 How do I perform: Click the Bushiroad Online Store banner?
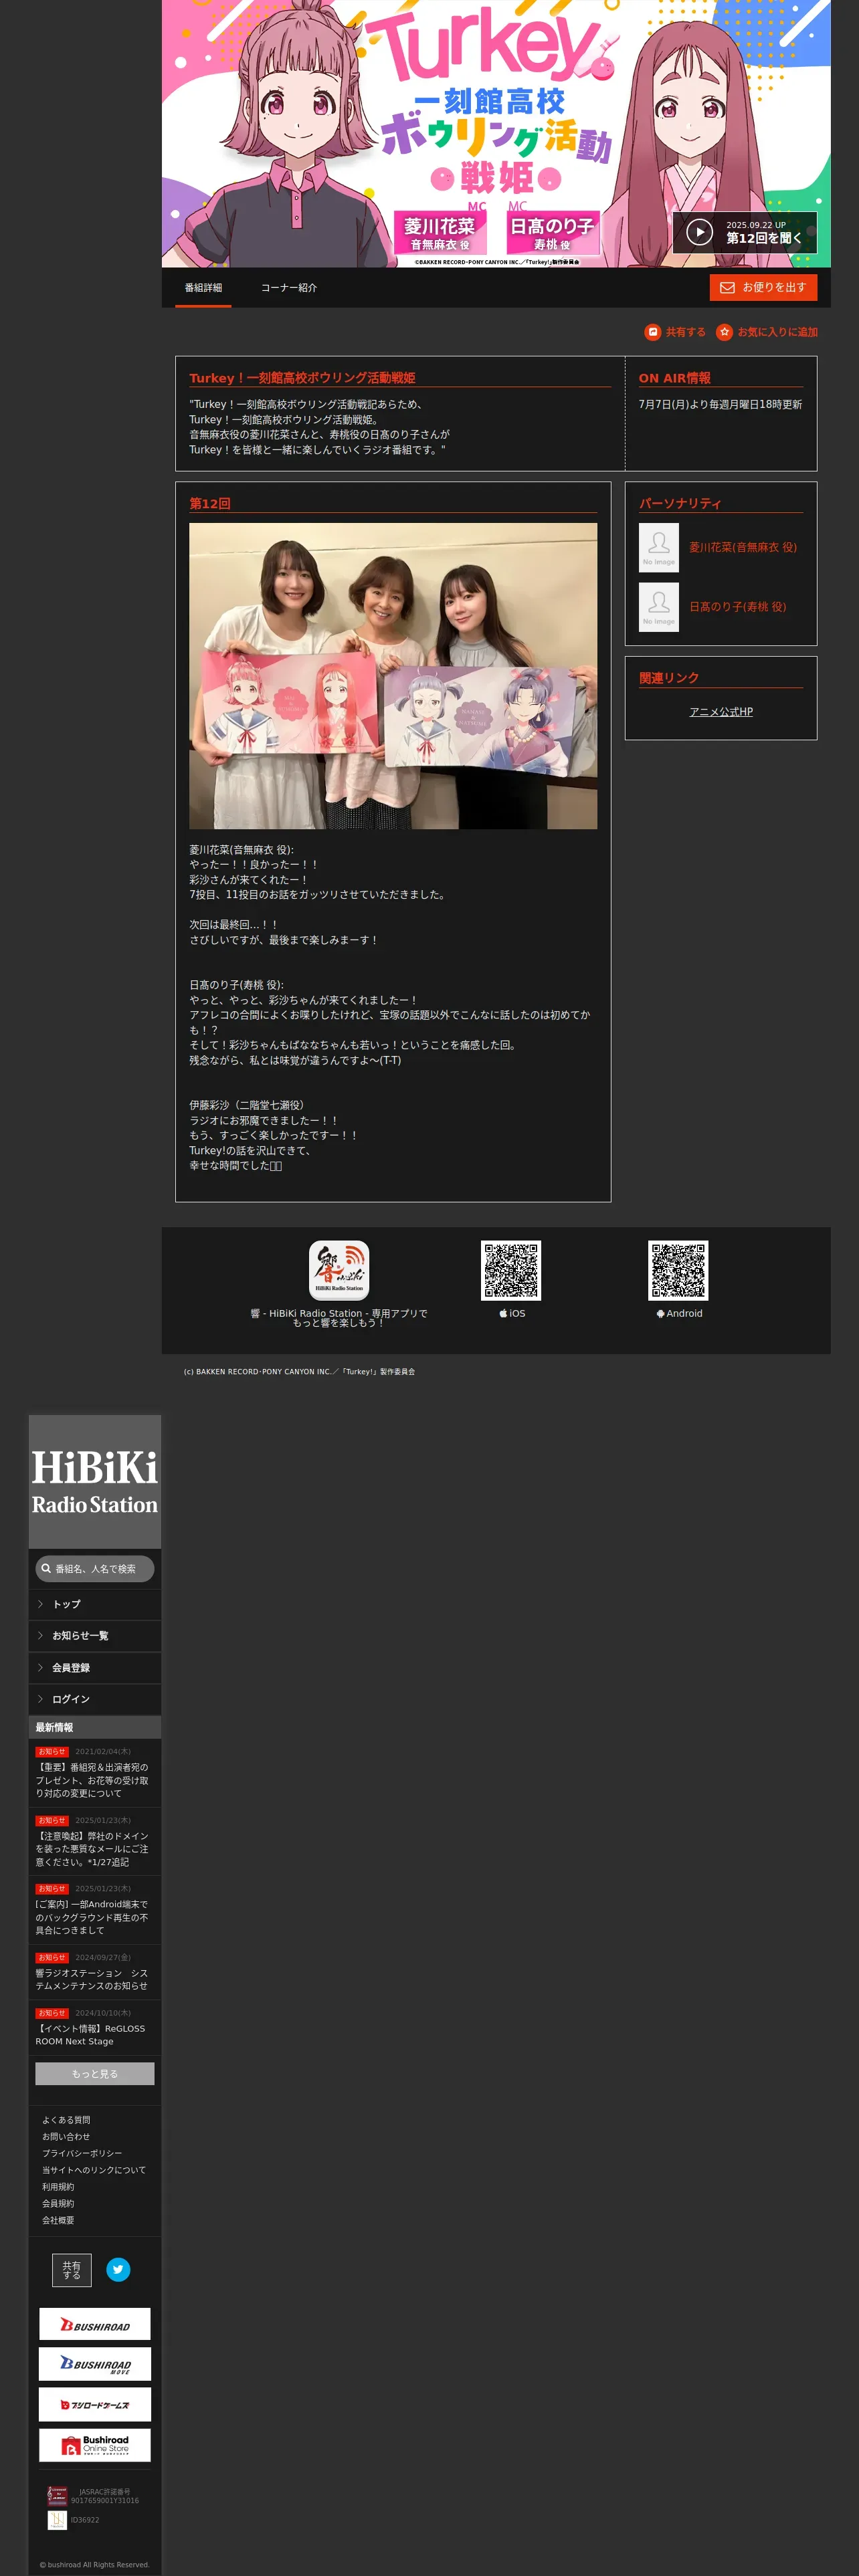pos(95,2444)
